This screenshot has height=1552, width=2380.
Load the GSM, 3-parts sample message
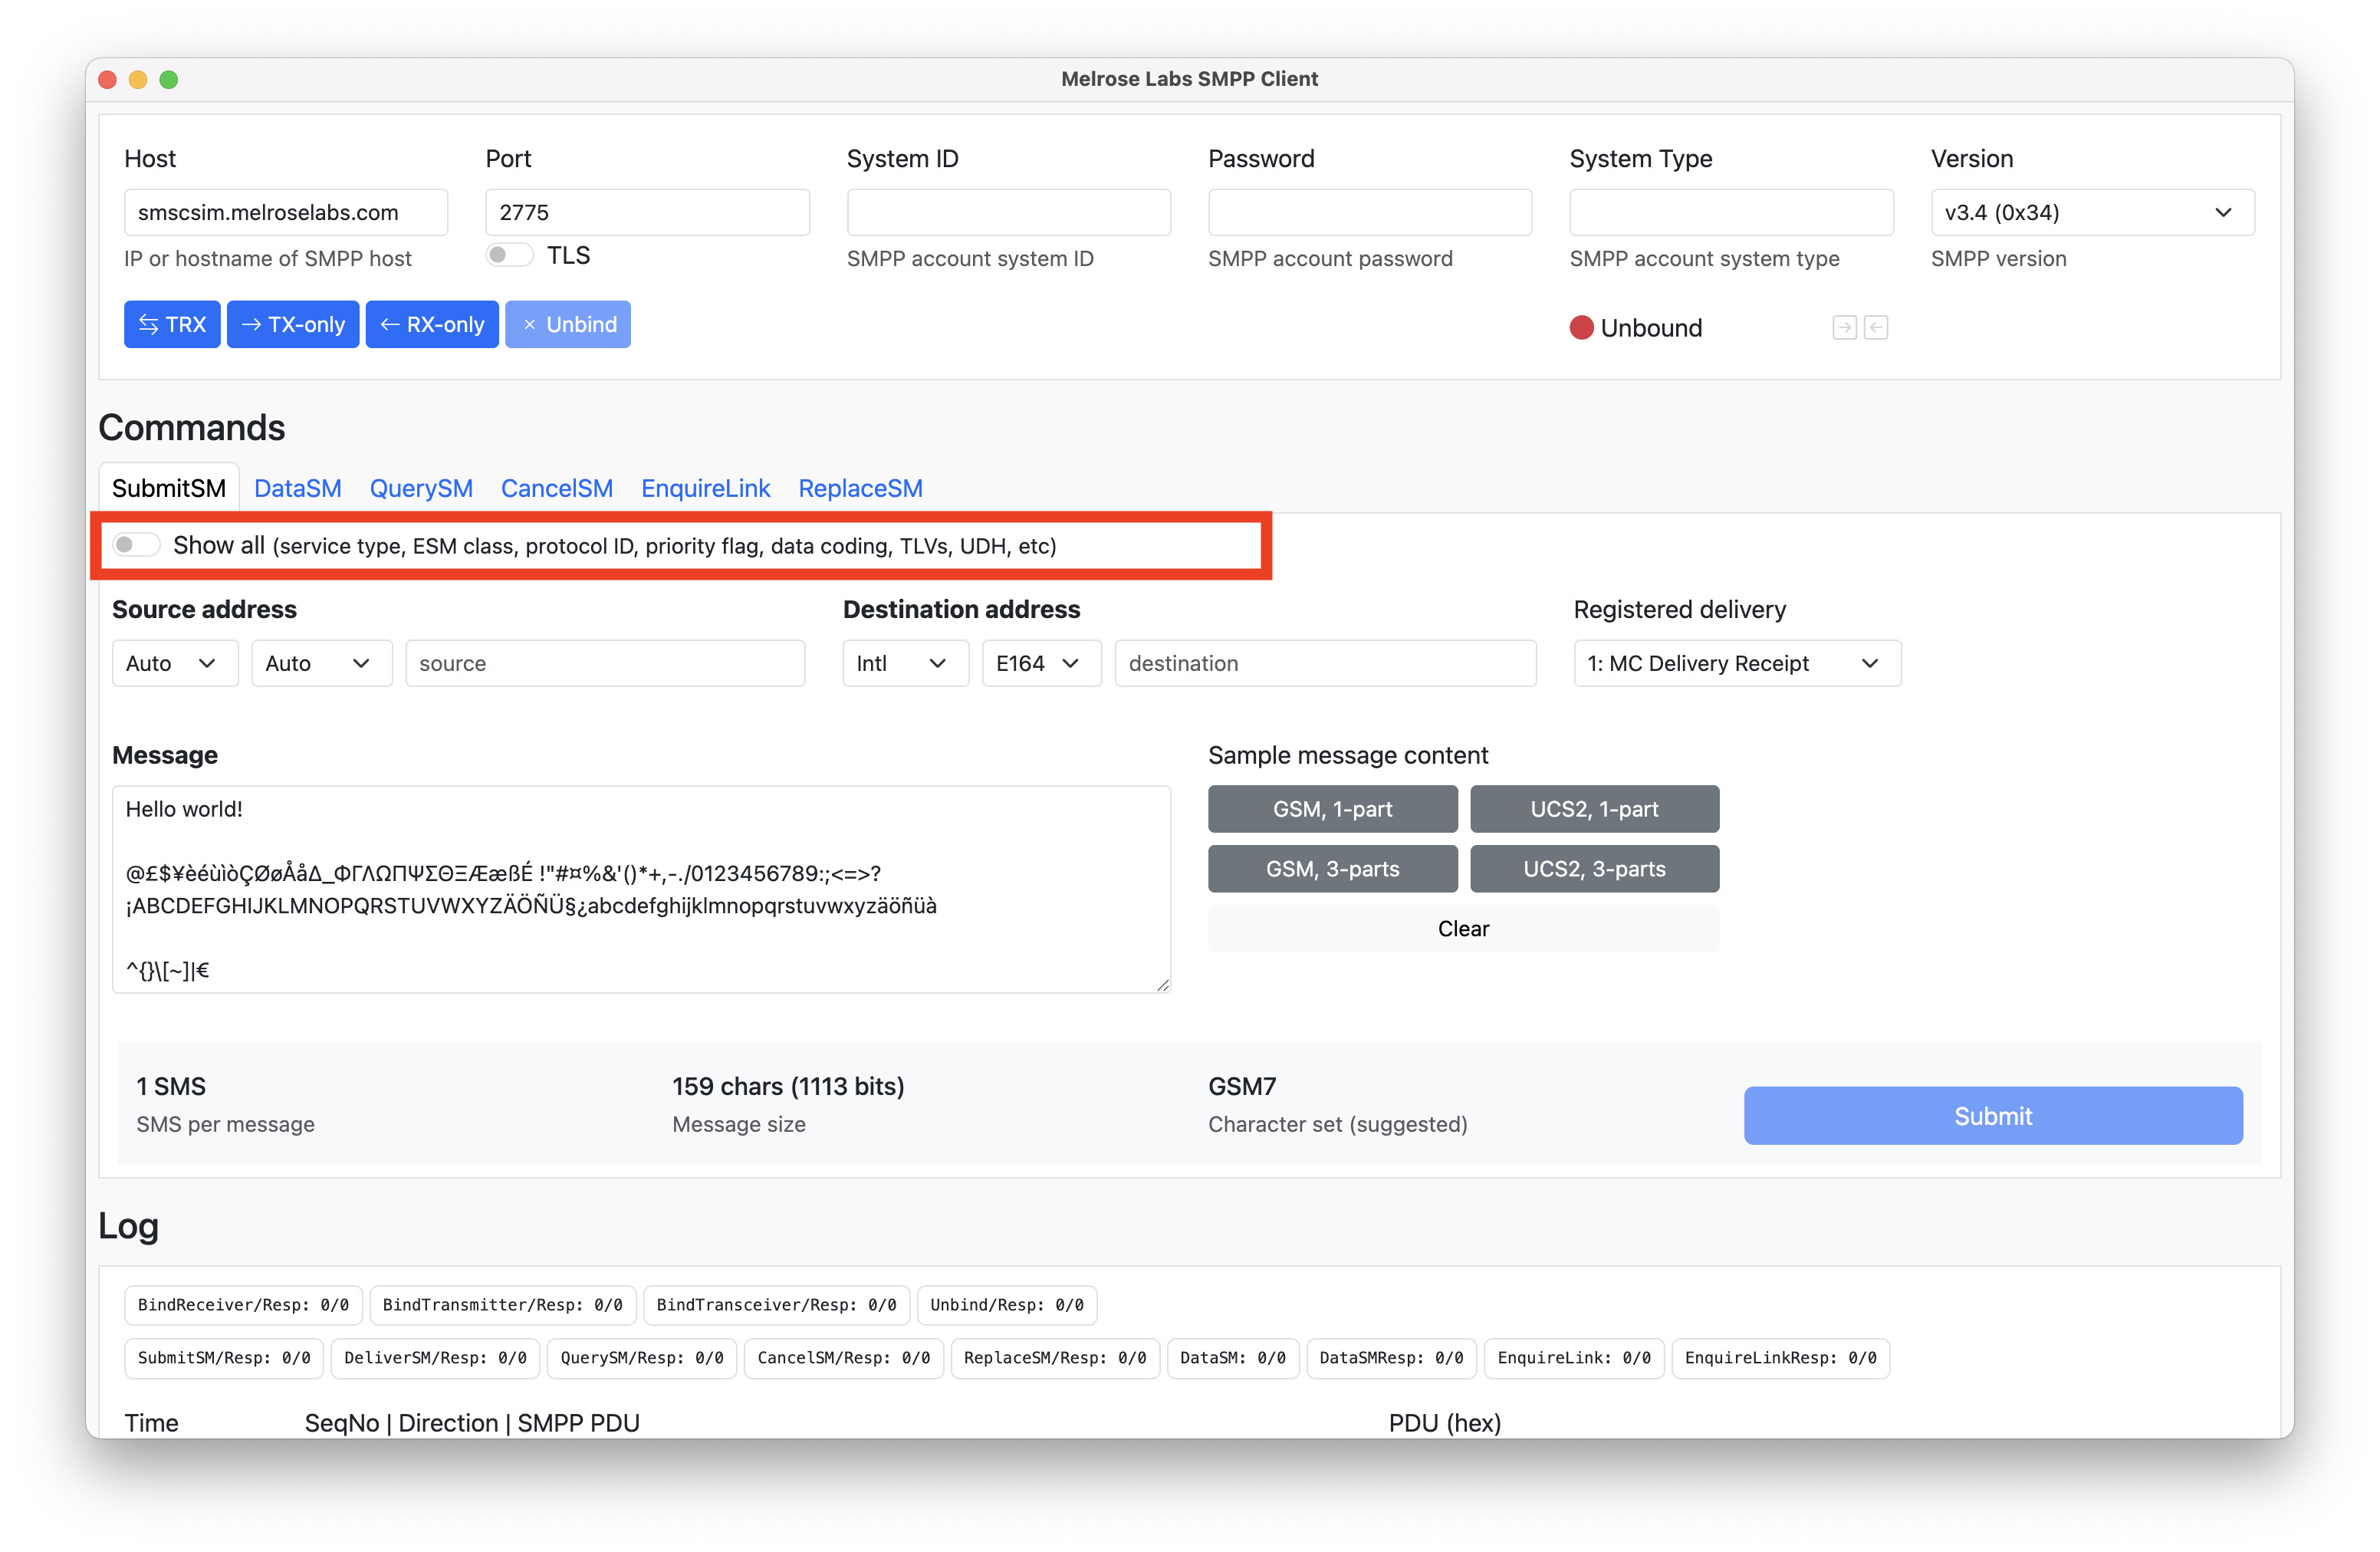click(1332, 868)
